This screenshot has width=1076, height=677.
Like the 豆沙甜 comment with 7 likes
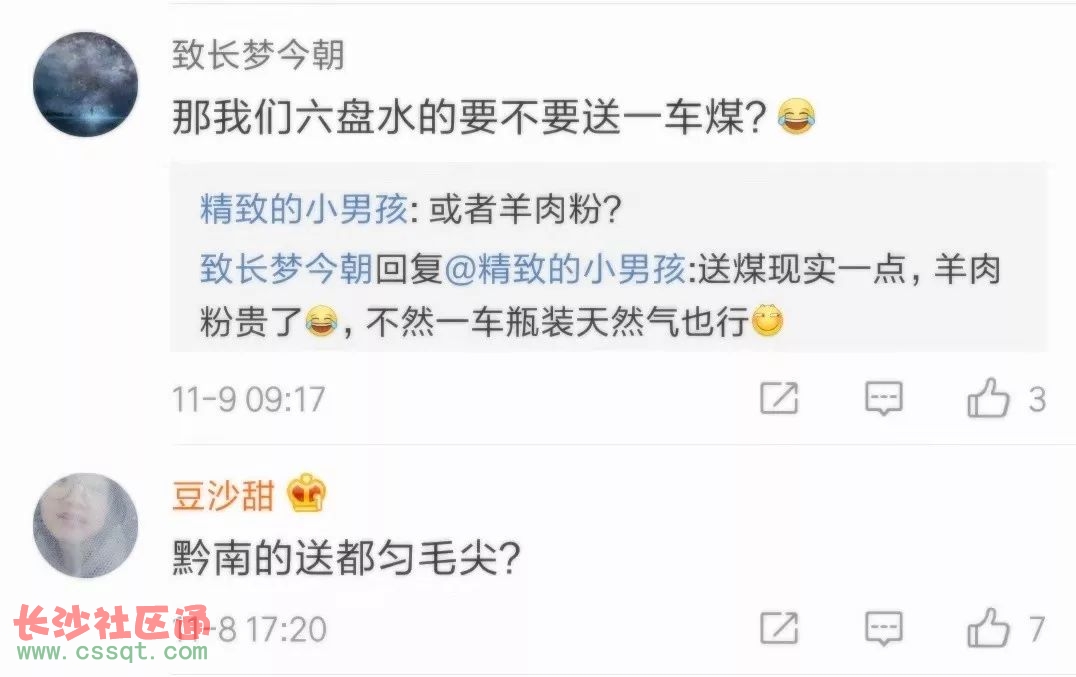coord(988,628)
